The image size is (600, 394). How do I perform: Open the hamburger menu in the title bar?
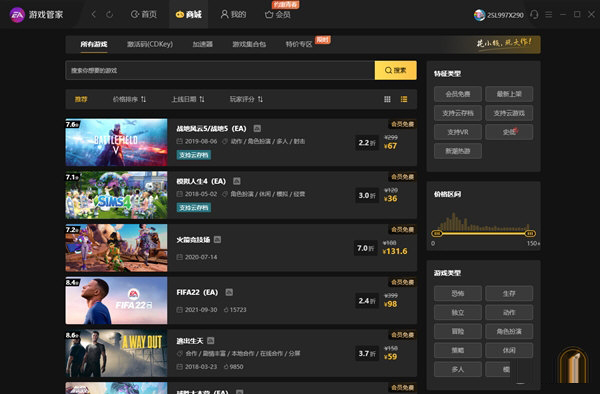(x=549, y=15)
